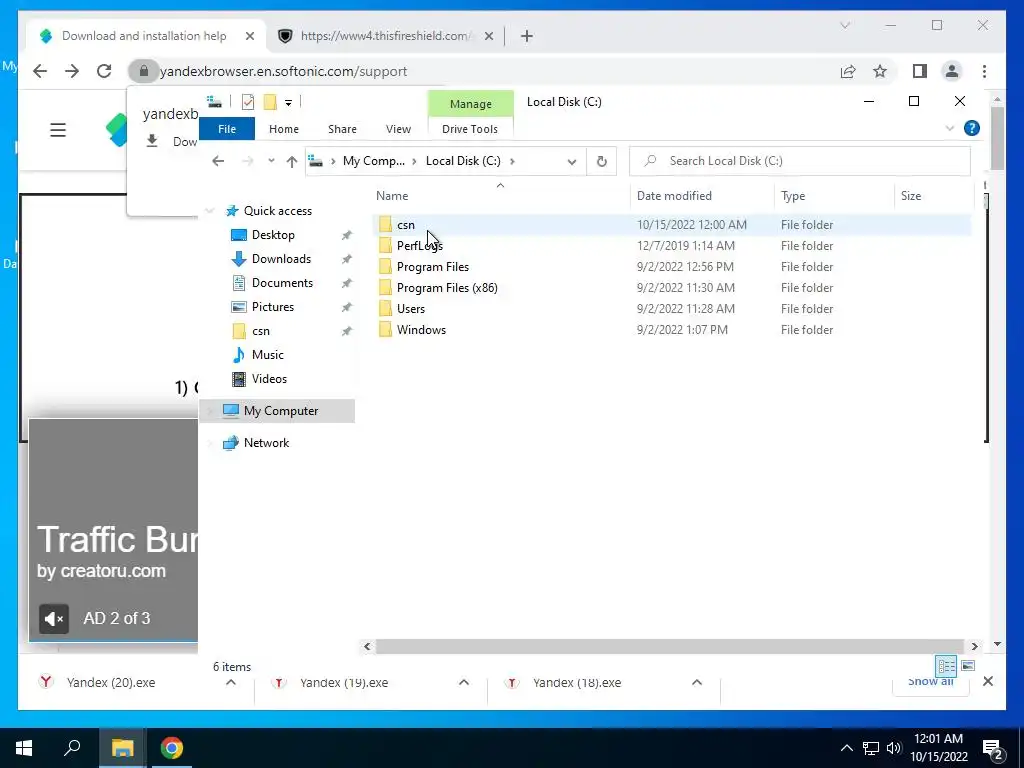Open a new Chrome tab
The image size is (1024, 768).
point(527,36)
